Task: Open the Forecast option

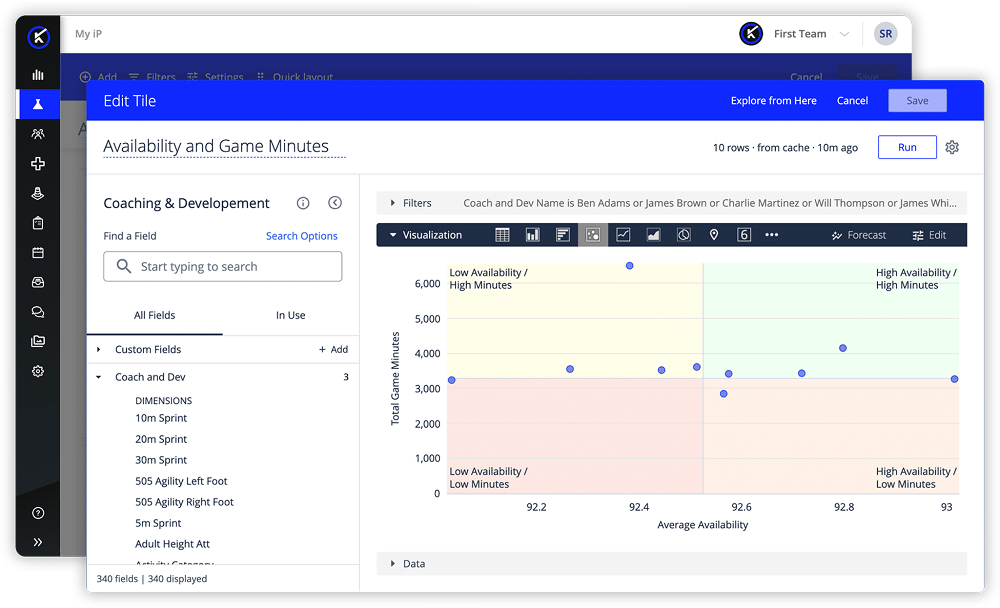Action: [859, 235]
